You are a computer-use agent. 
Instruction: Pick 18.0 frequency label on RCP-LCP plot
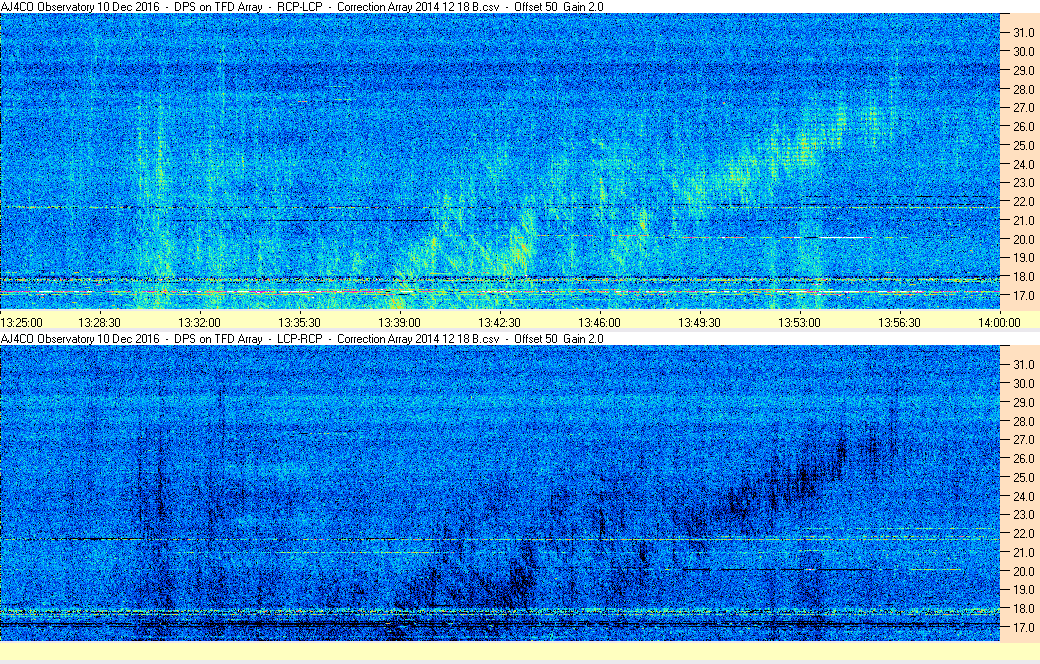1023,277
